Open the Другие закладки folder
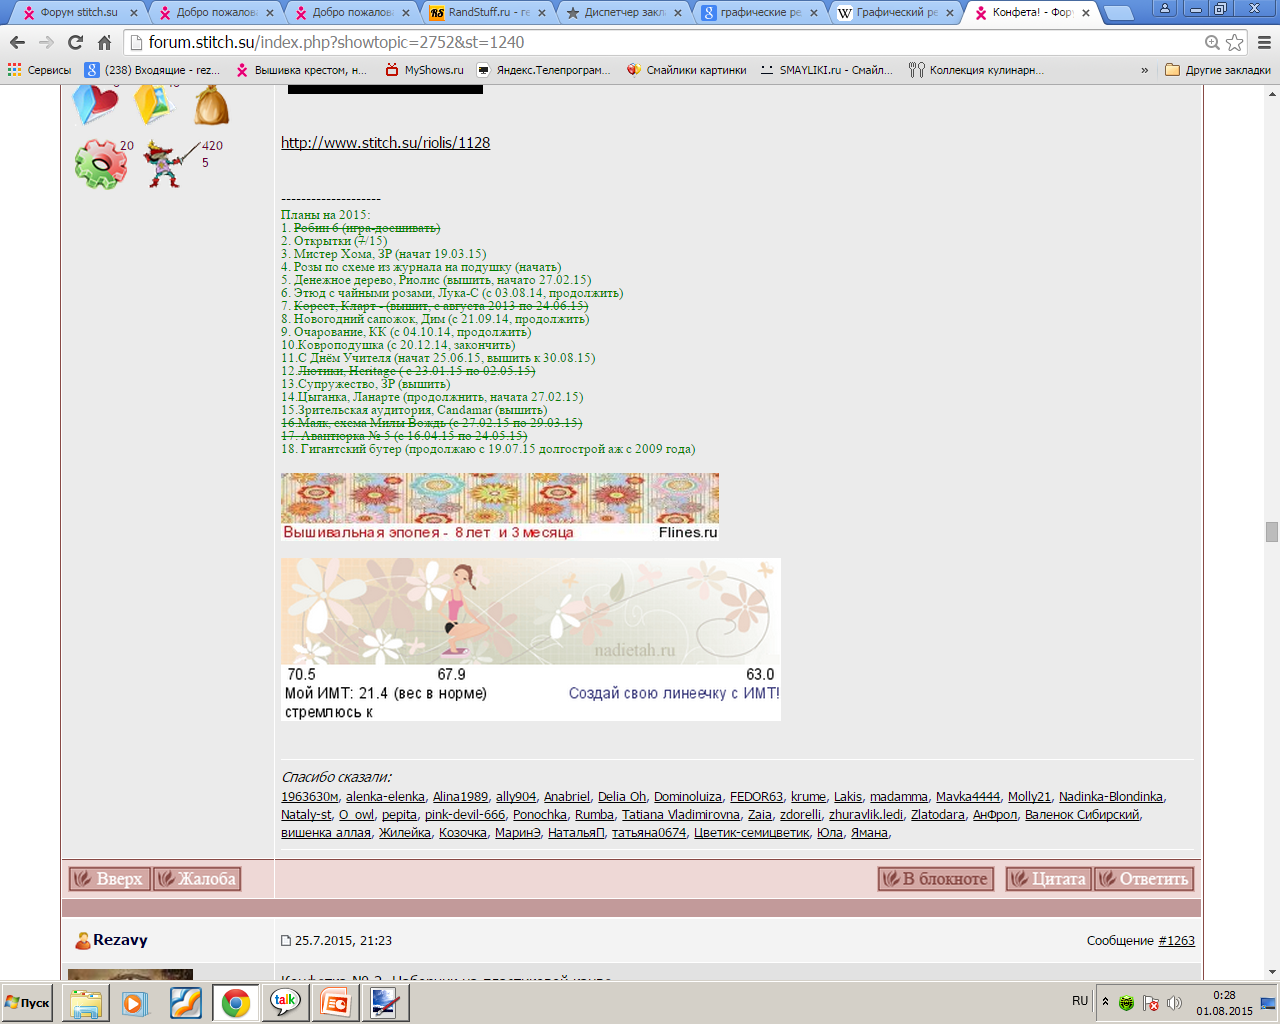Image resolution: width=1280 pixels, height=1024 pixels. click(x=1218, y=70)
